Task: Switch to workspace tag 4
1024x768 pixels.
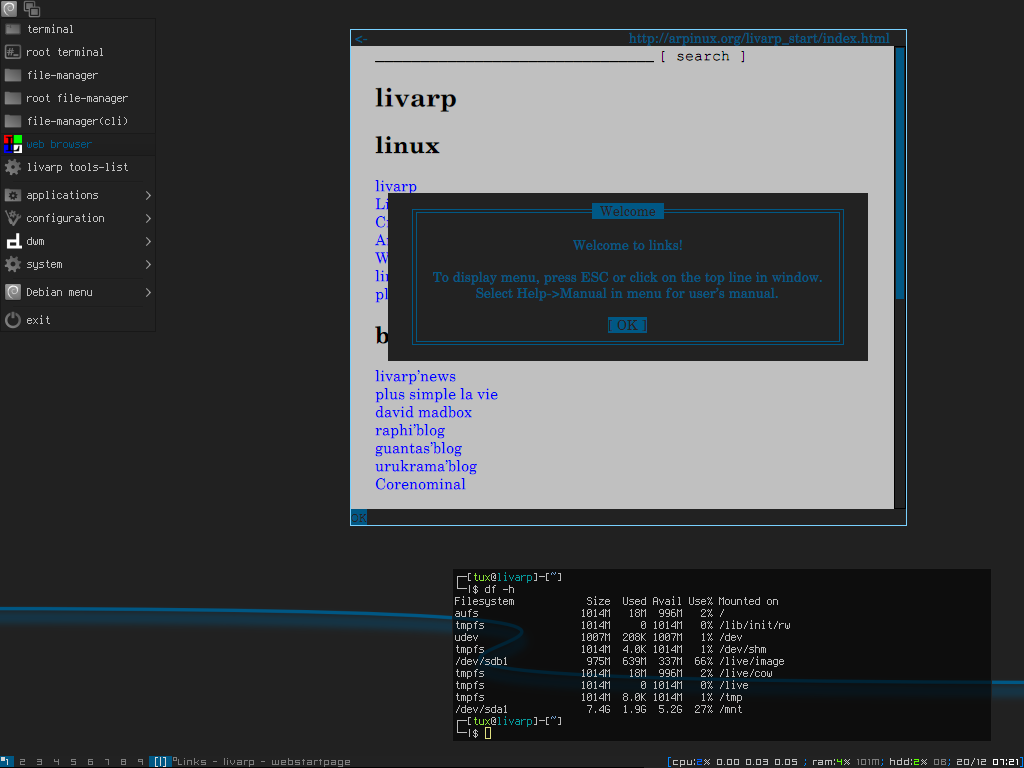Action: 56,761
